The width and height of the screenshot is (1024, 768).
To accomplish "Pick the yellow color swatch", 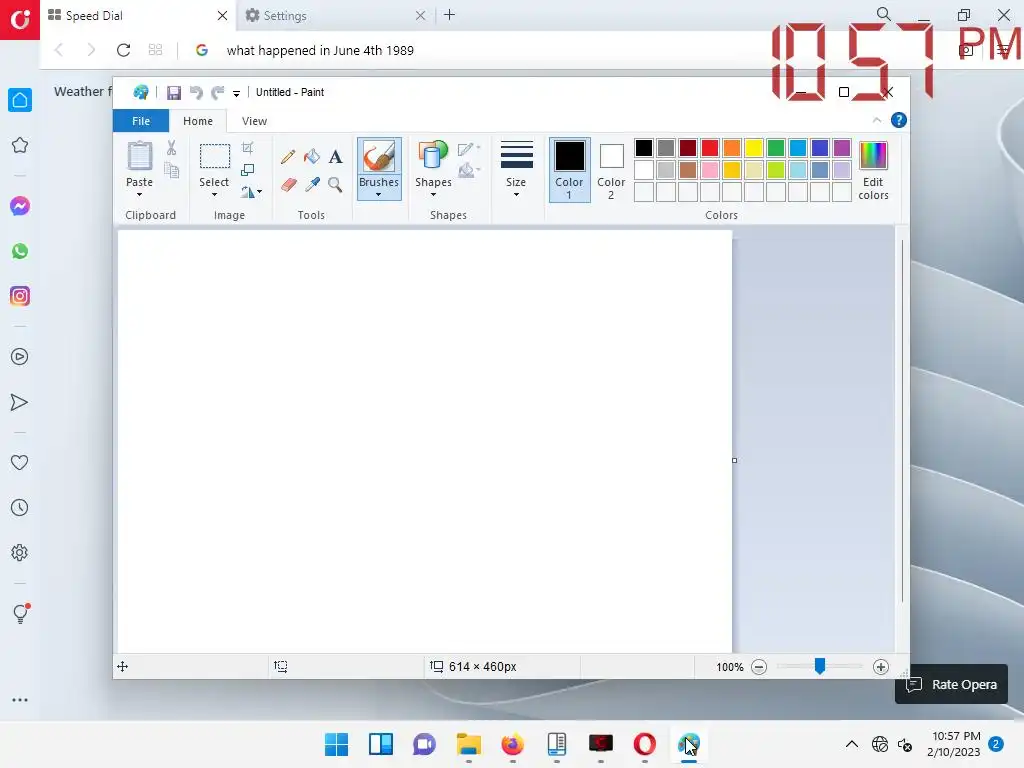I will click(754, 148).
